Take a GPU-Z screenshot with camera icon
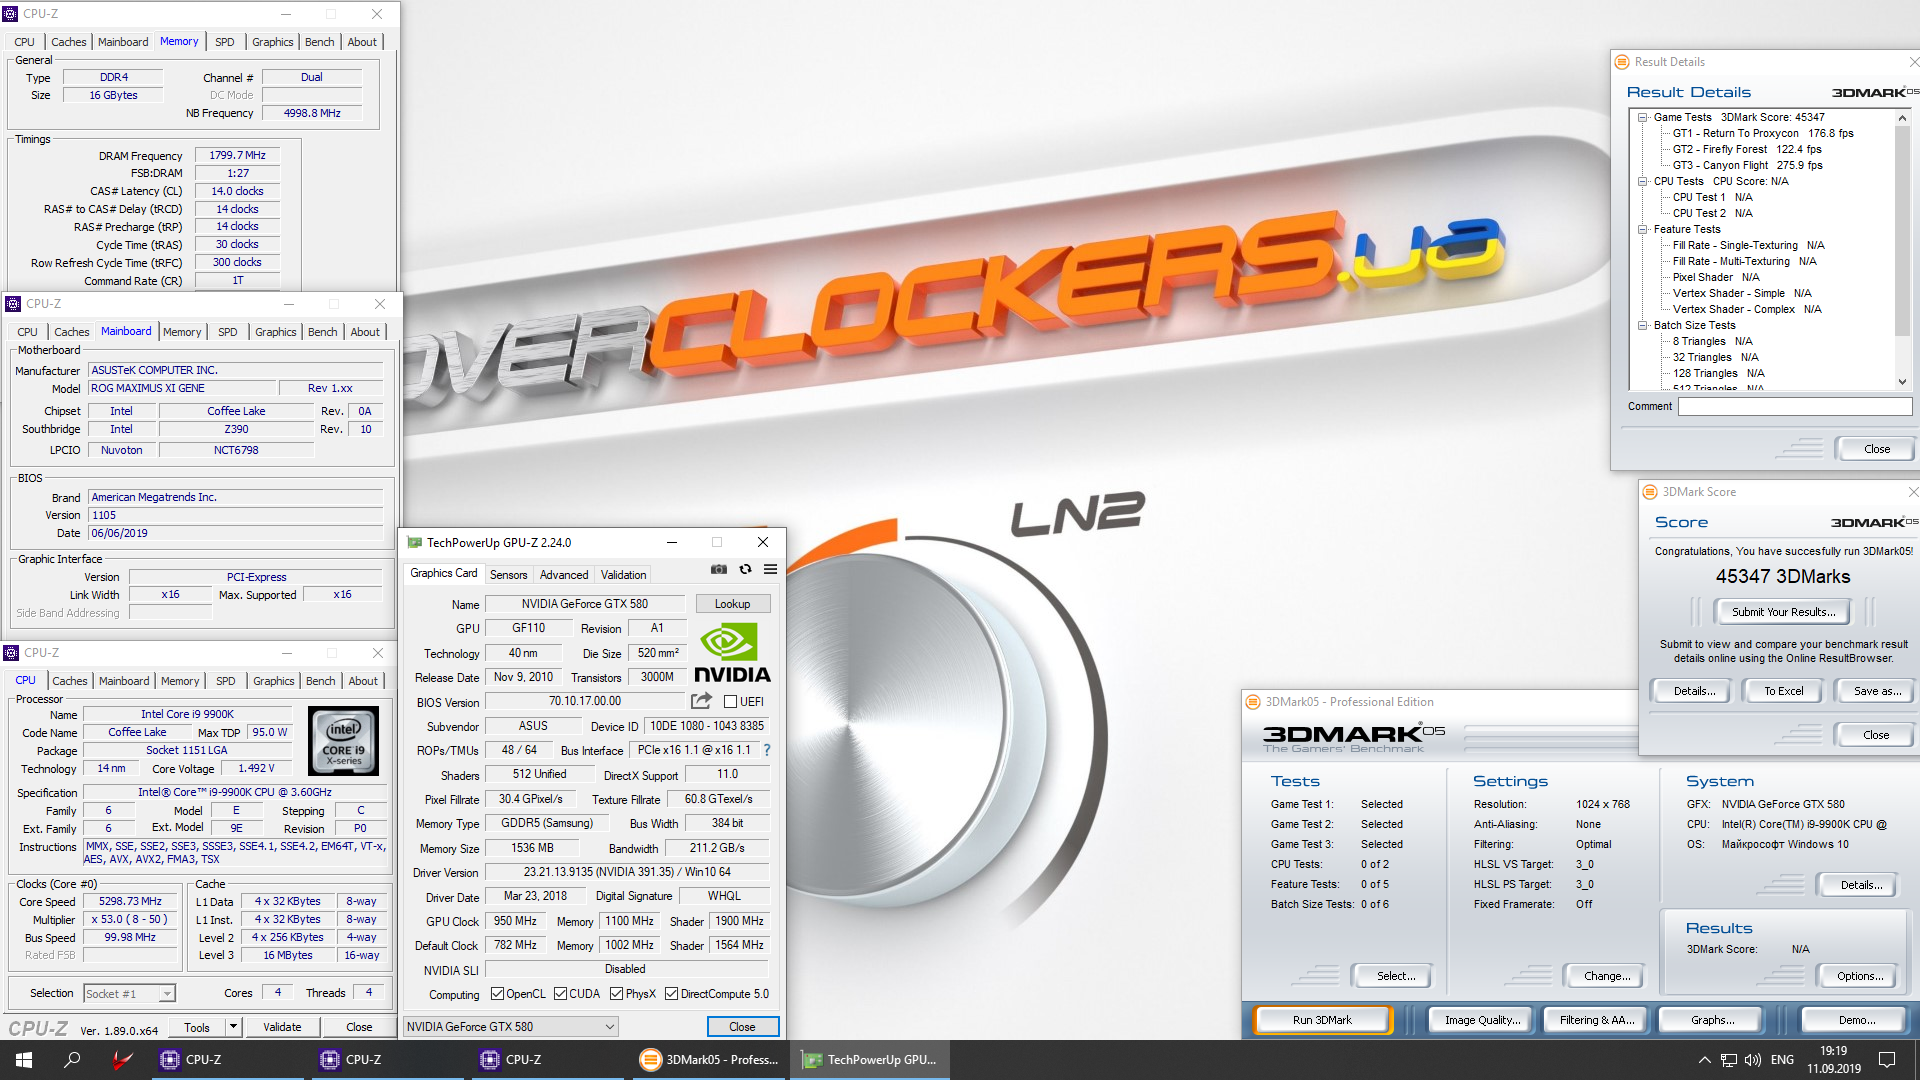Viewport: 1920px width, 1080px height. click(718, 570)
